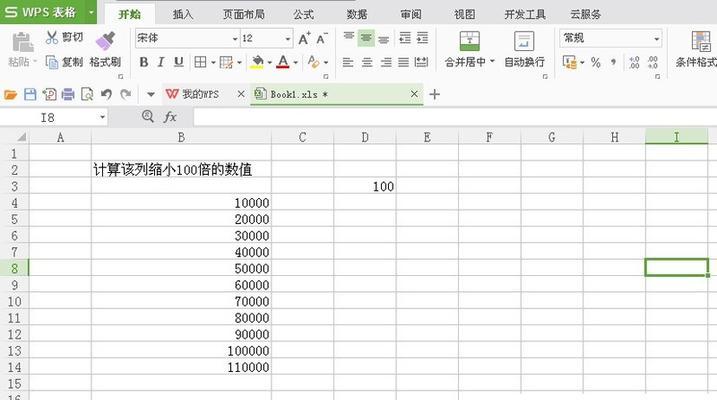717x400 pixels.
Task: Toggle Bold formatting
Action: [144, 62]
